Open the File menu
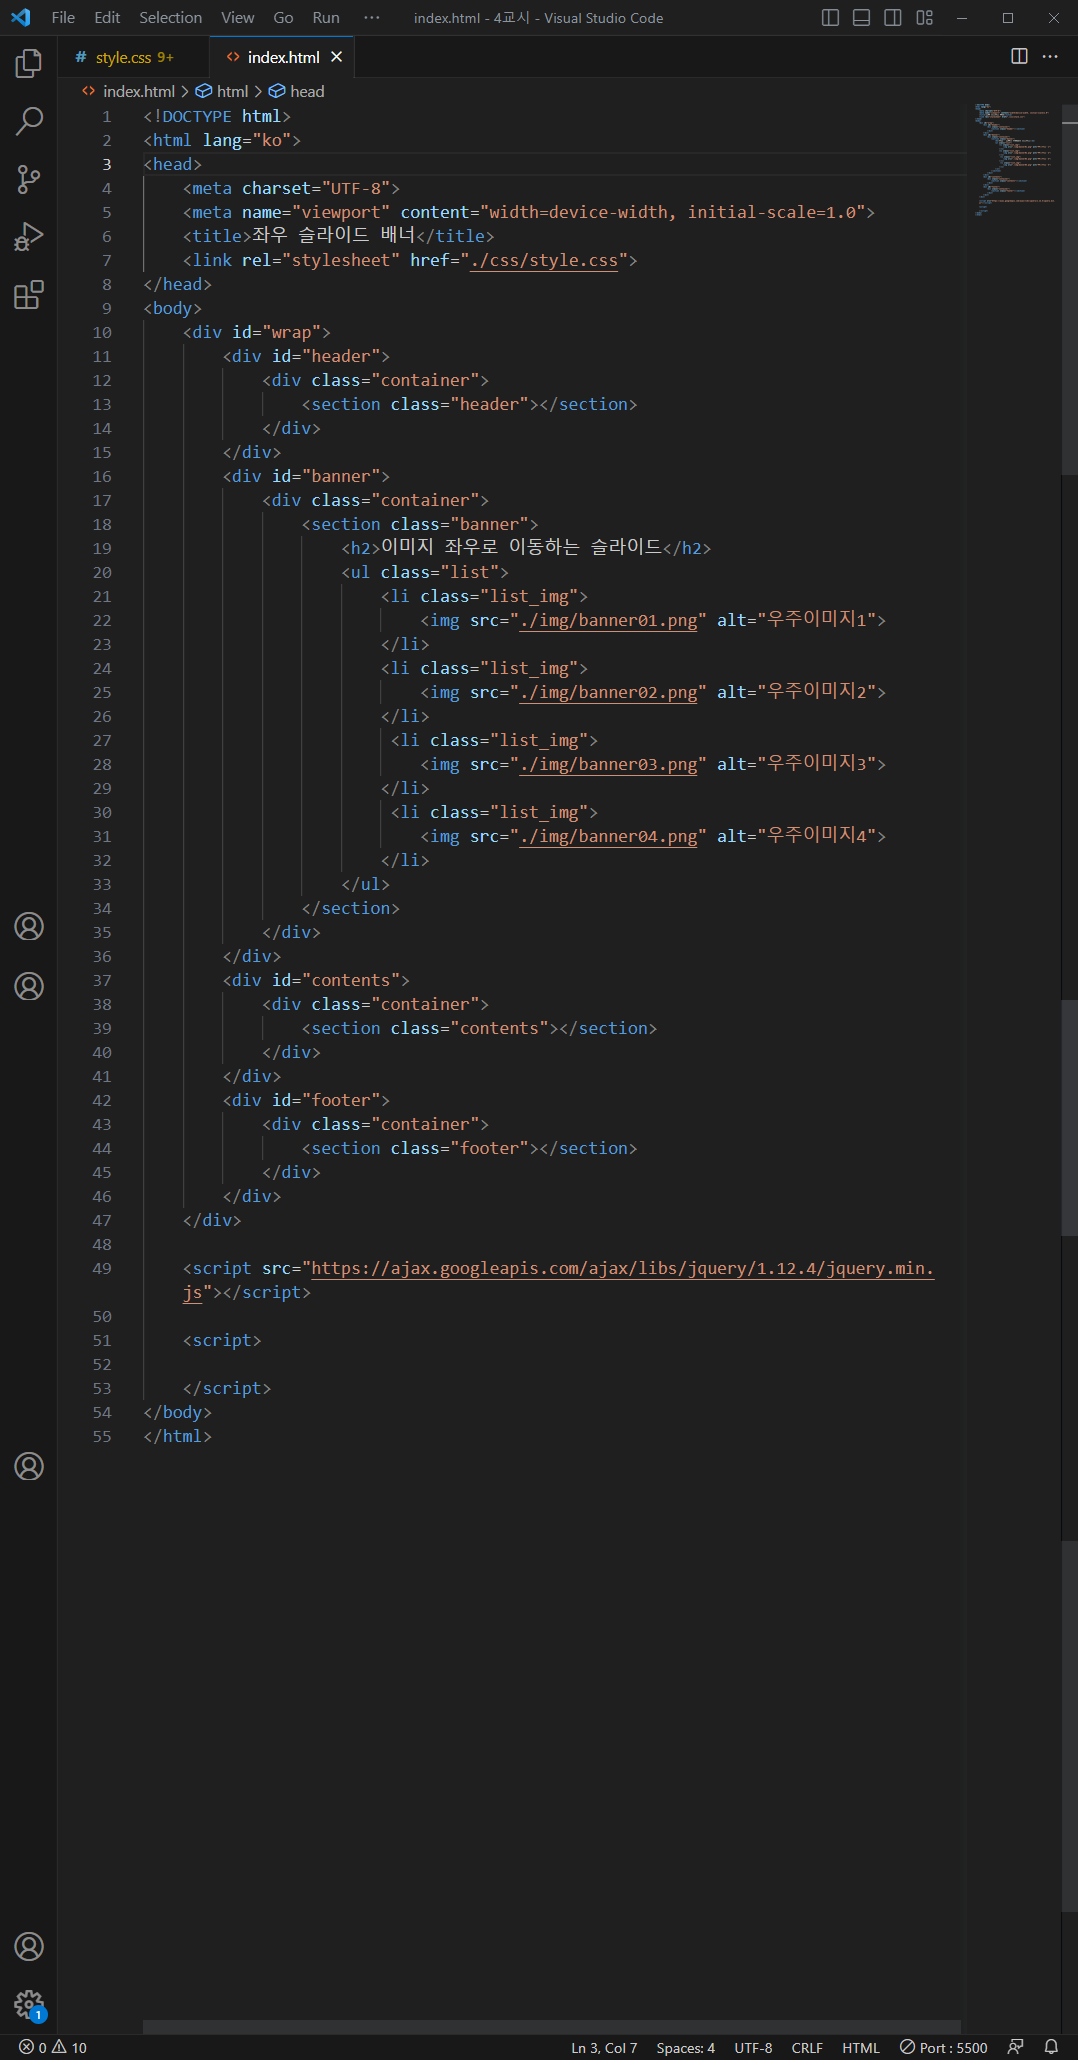The width and height of the screenshot is (1078, 2060). [63, 18]
